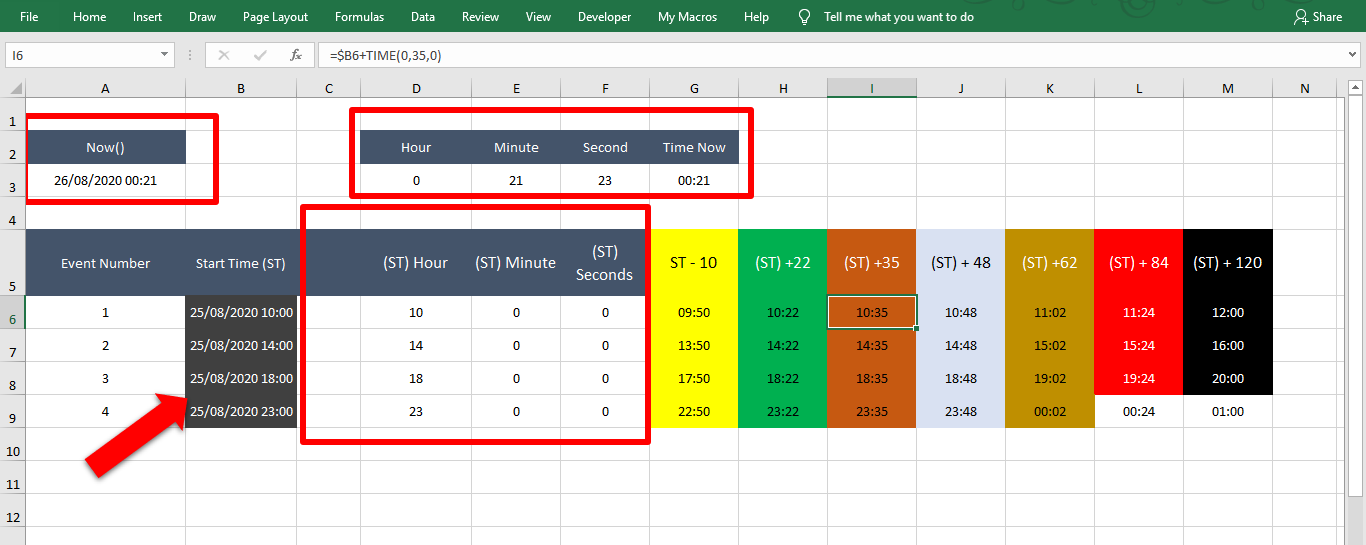Viewport: 1366px width, 545px height.
Task: Select cell 25/08/2020 18:00
Action: point(241,378)
